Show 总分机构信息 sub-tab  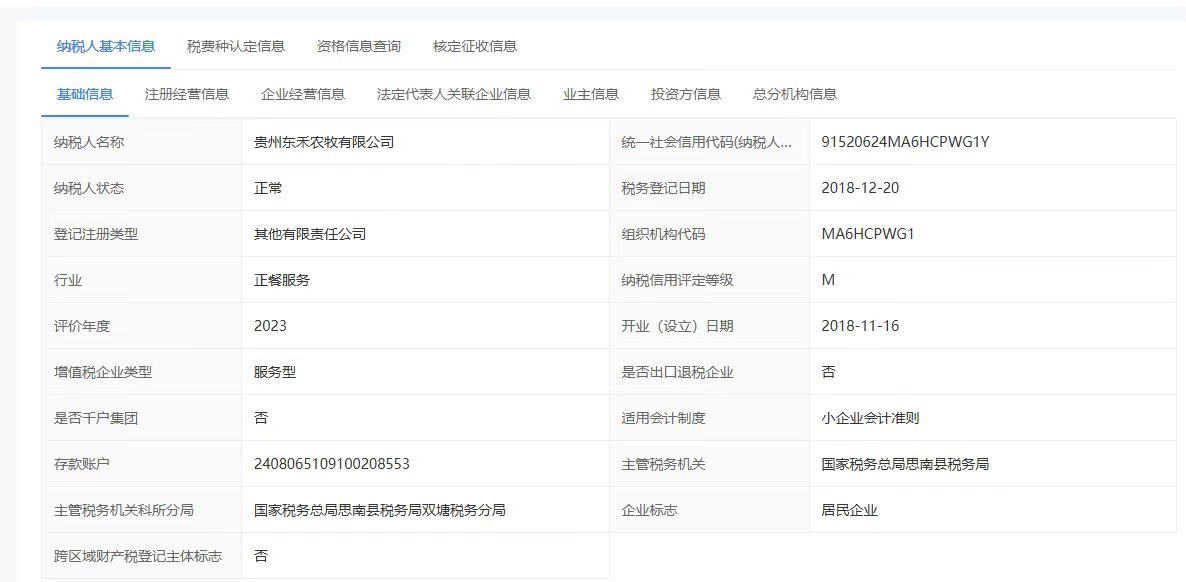coord(795,94)
